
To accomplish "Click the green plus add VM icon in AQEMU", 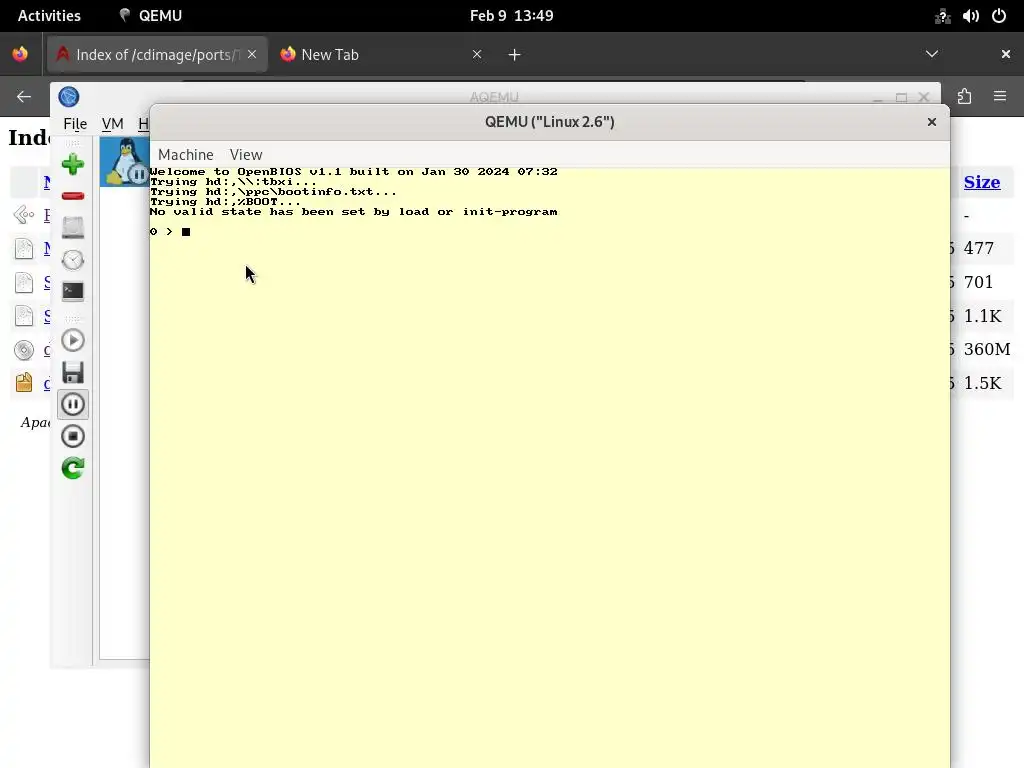I will (72, 164).
